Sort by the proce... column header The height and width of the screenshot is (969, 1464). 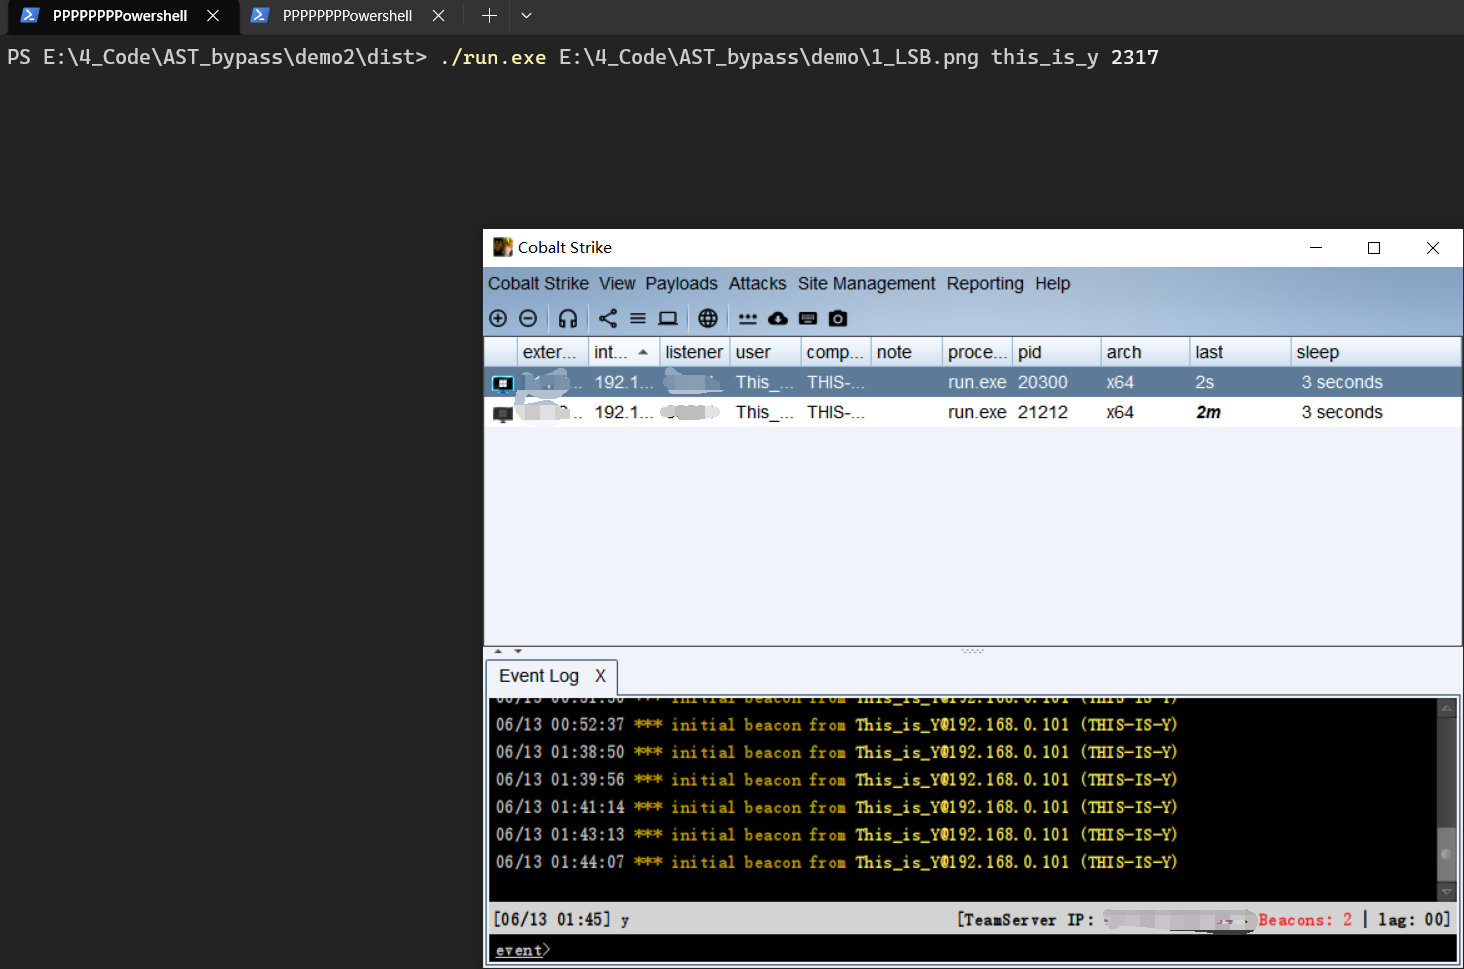(x=977, y=352)
